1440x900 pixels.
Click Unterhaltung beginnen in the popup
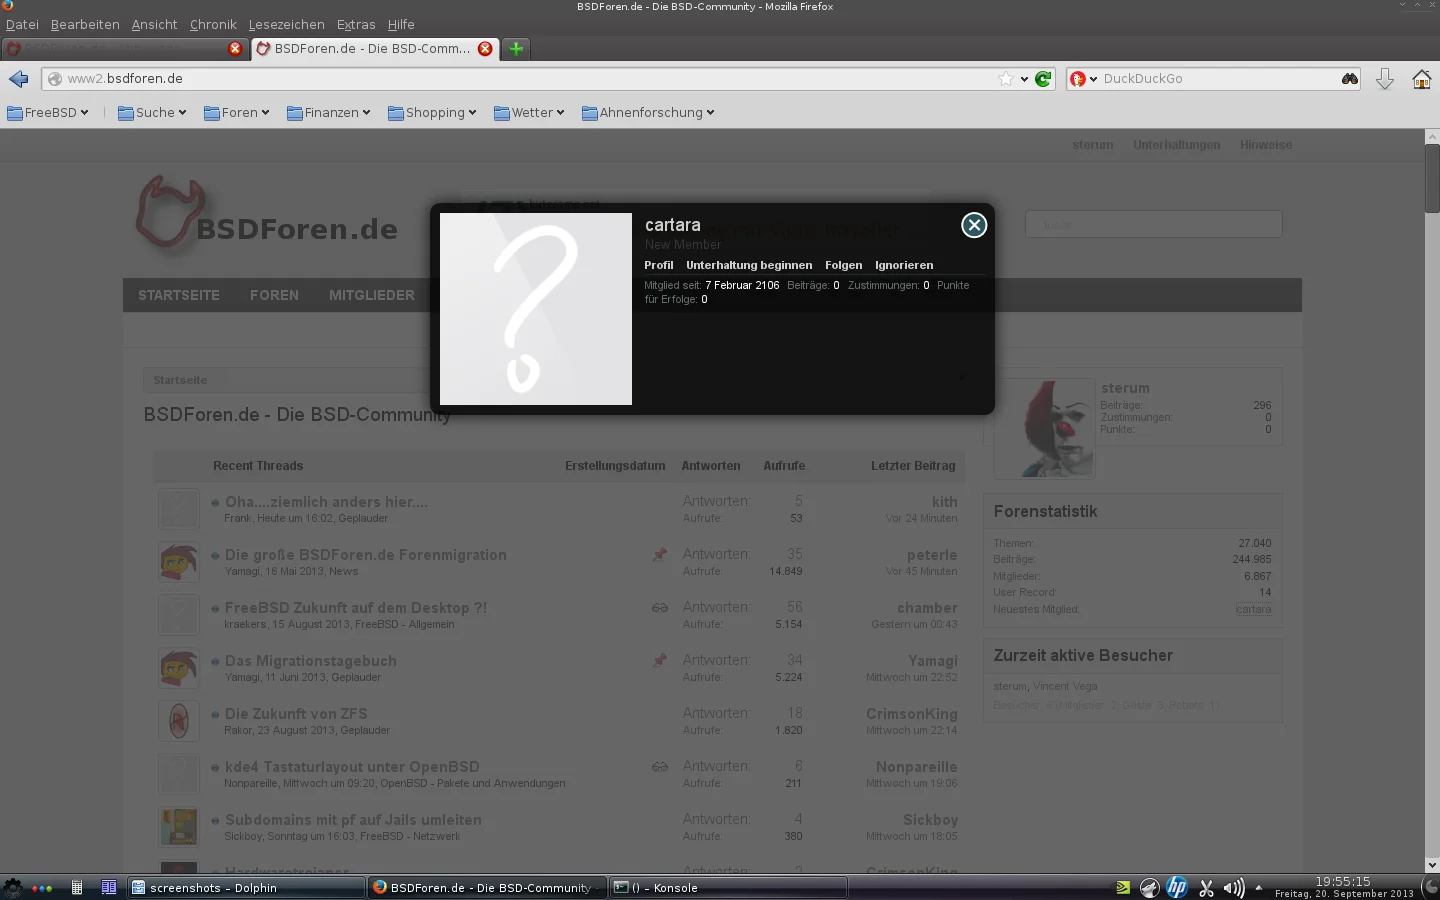coord(749,265)
